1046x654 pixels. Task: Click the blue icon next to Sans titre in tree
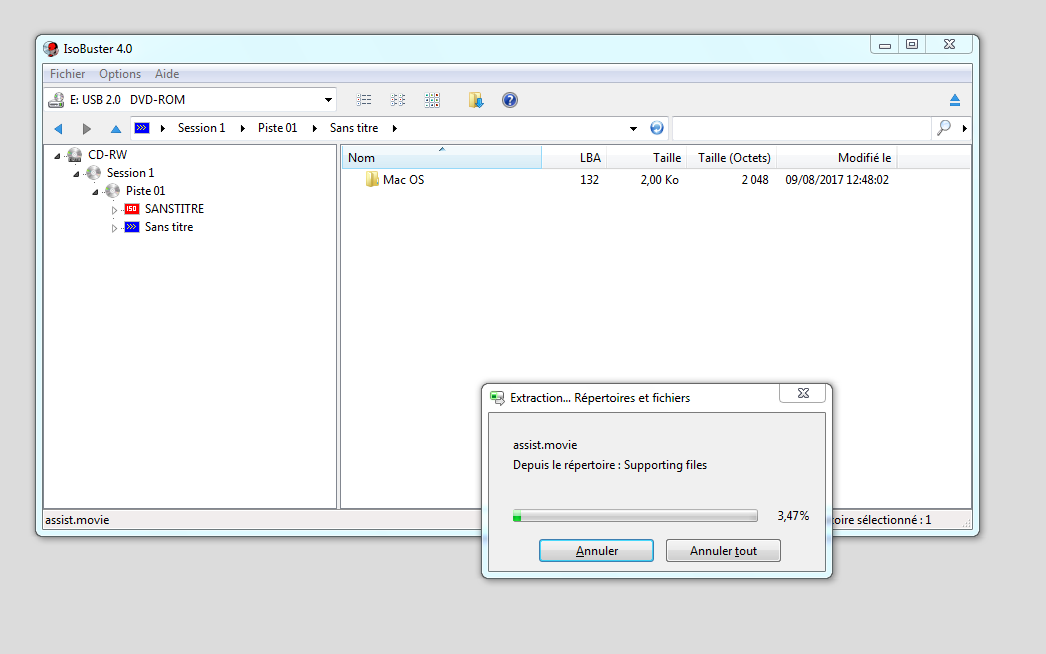pyautogui.click(x=131, y=227)
